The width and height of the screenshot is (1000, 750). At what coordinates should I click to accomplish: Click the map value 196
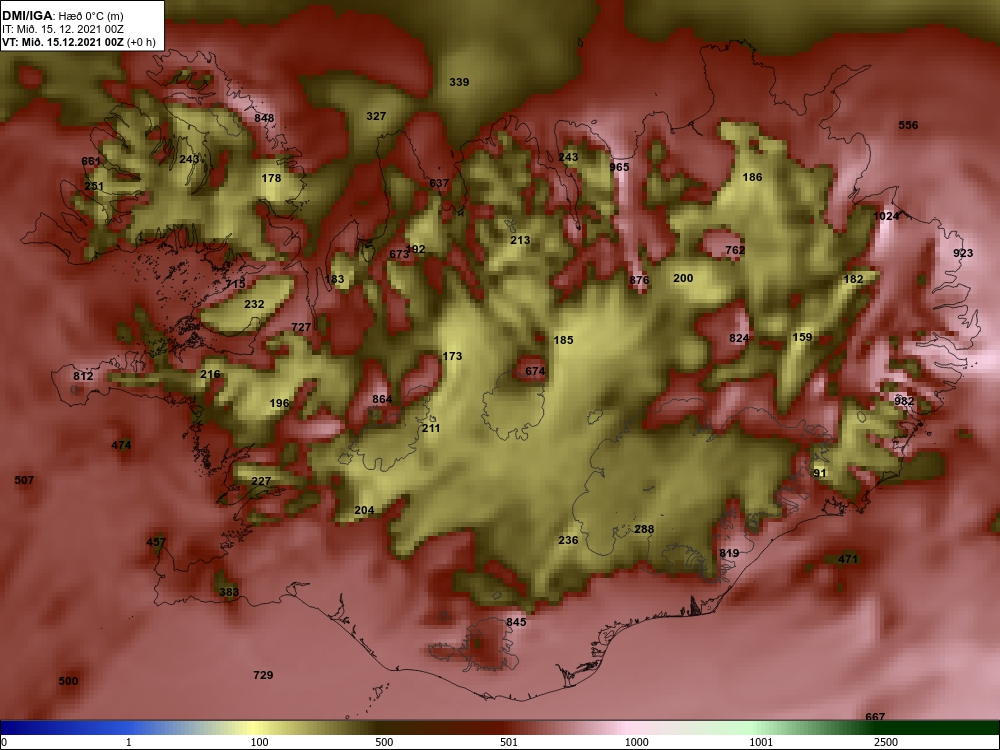279,403
